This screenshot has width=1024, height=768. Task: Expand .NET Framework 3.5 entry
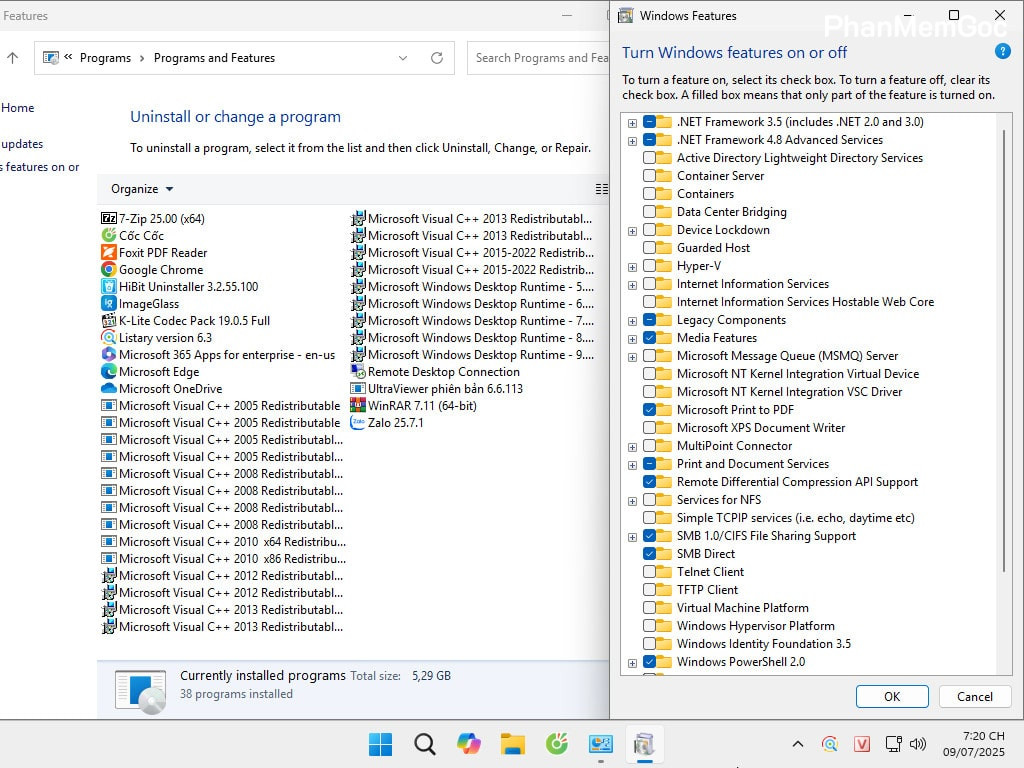click(632, 121)
